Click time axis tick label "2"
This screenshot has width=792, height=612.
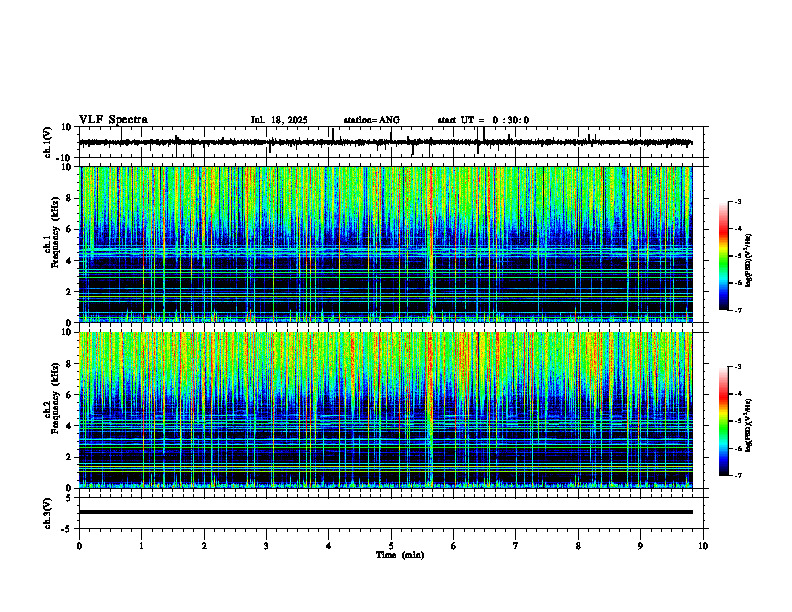click(204, 546)
